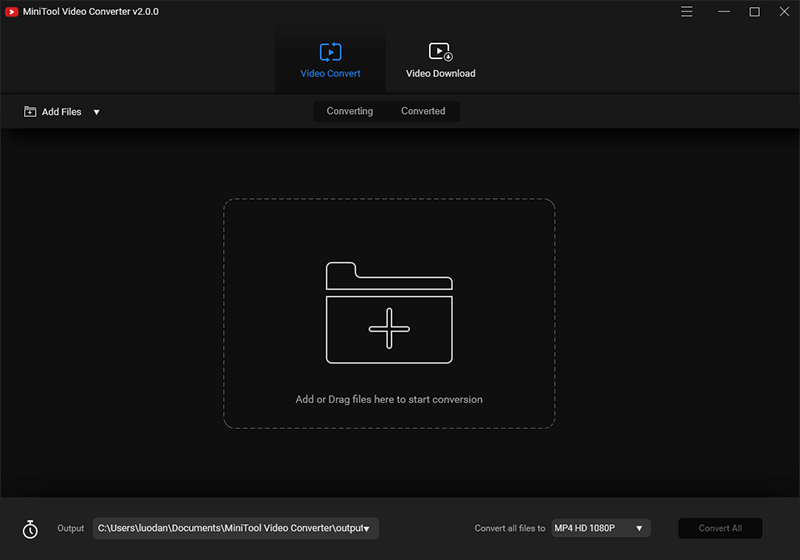Click the Video Convert icon
The image size is (800, 560).
tap(331, 52)
